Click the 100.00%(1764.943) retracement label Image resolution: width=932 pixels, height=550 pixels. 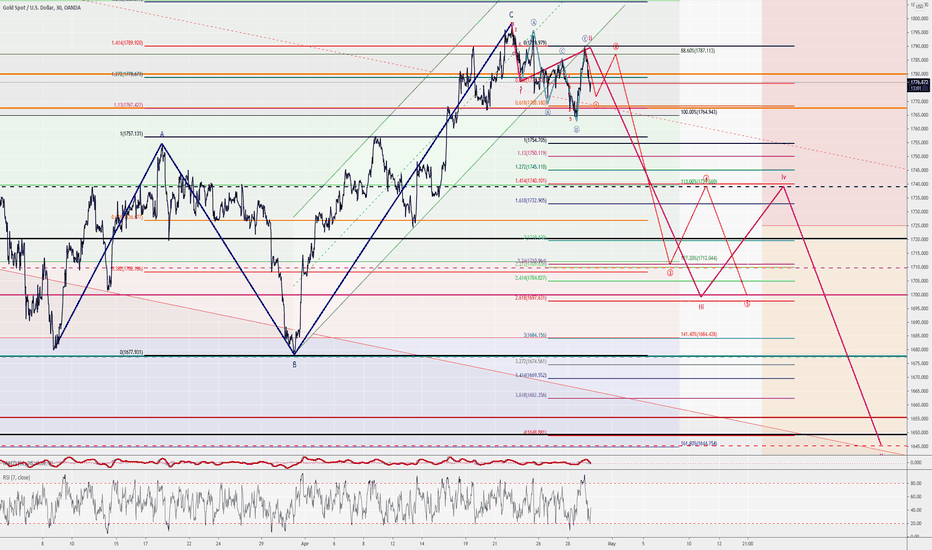[698, 112]
